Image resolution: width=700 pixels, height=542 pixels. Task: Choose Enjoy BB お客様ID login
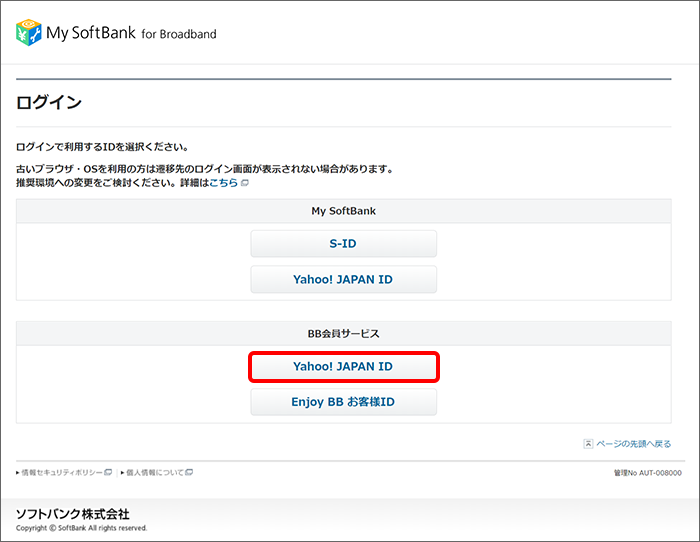(x=343, y=402)
